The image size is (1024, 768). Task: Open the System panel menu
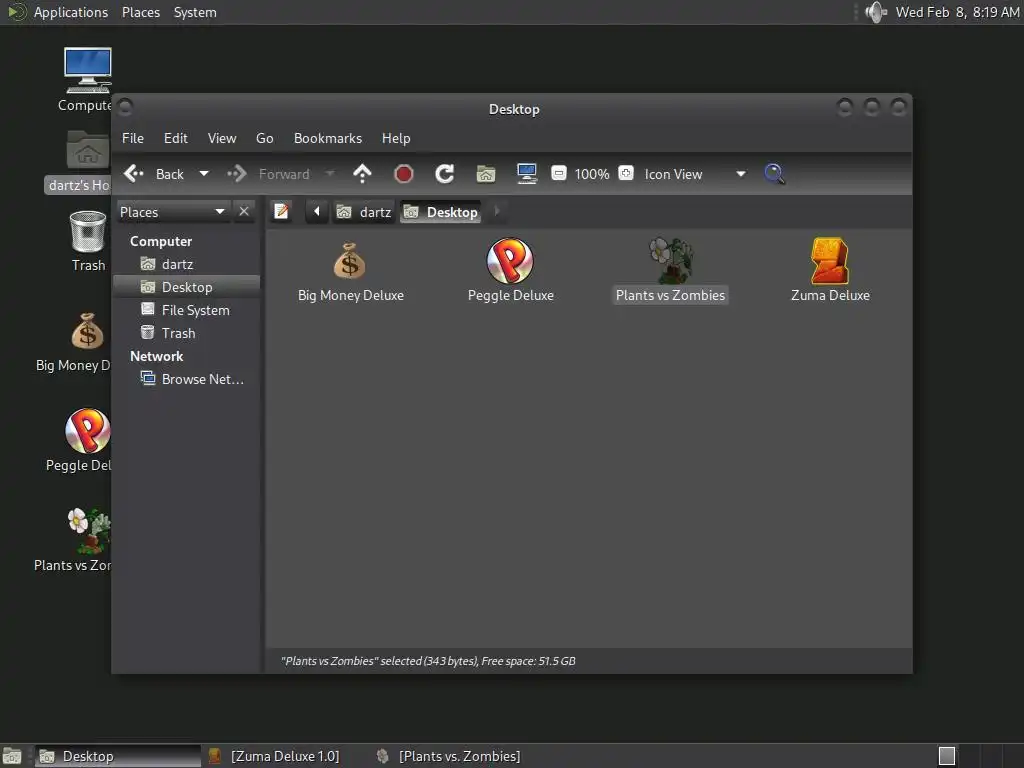coord(195,12)
